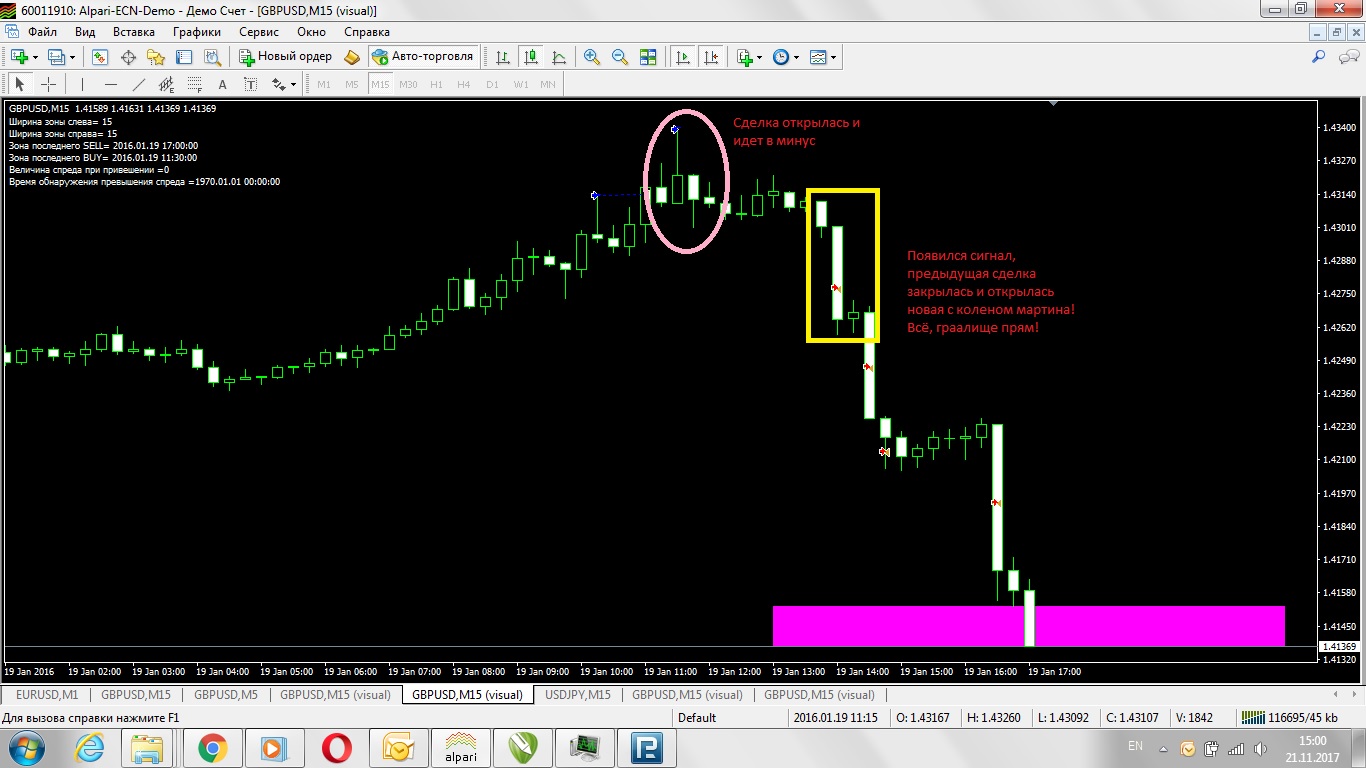1366x768 pixels.
Task: Expand the indicators dropdown arrow
Action: click(x=759, y=57)
